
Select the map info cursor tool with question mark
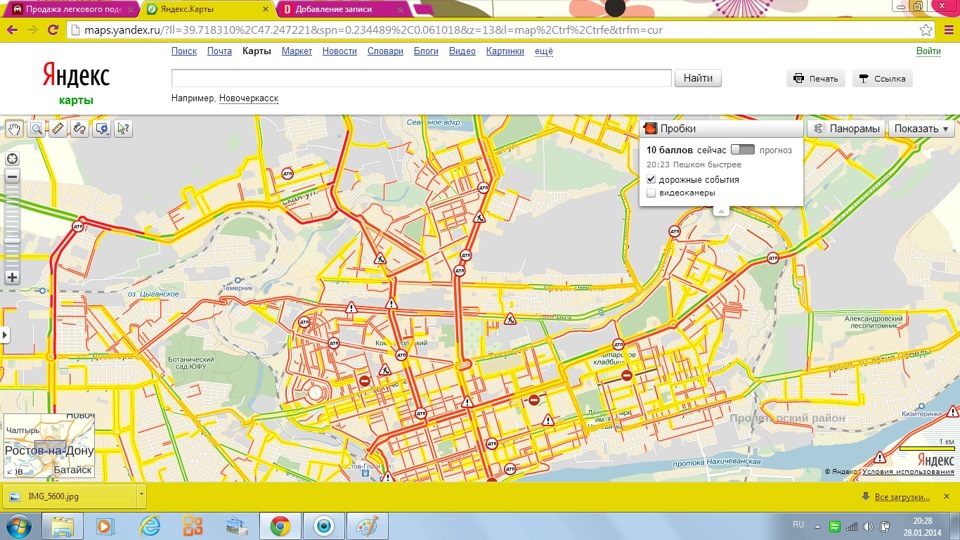point(124,129)
